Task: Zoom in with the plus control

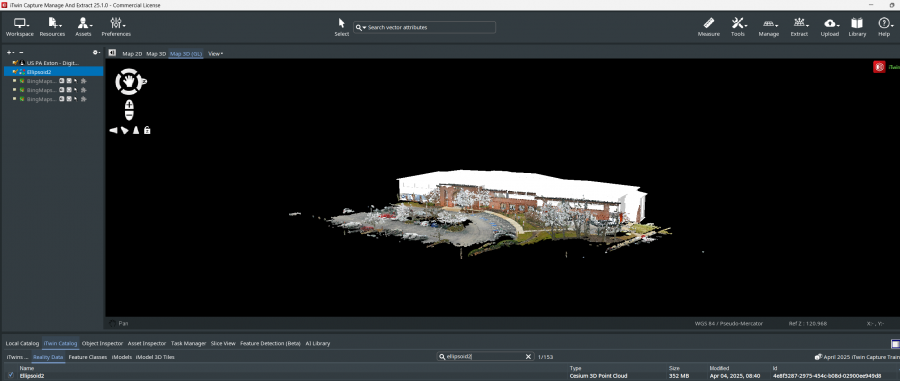Action: (x=129, y=105)
